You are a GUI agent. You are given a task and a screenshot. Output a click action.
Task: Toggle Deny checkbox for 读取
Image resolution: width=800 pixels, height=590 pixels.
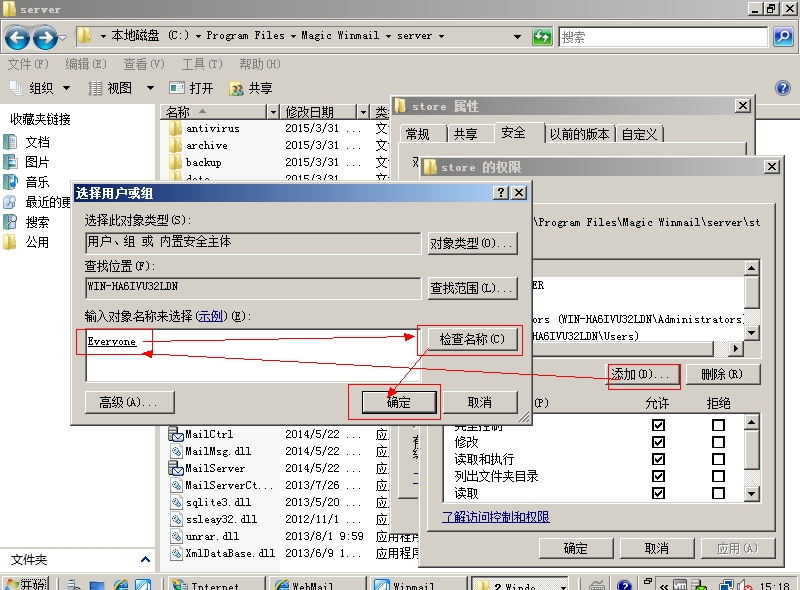coord(718,493)
